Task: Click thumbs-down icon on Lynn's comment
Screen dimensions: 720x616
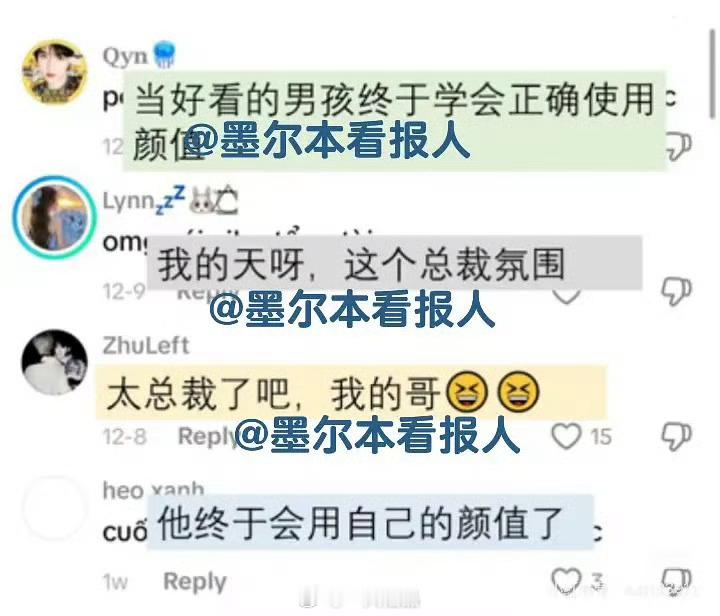Action: coord(676,291)
